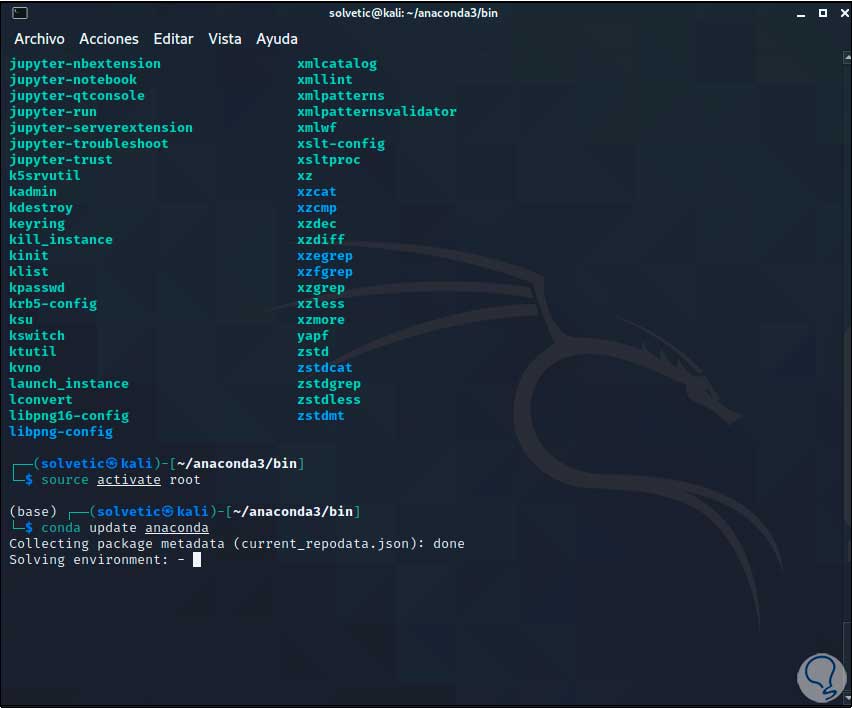
Task: Select jupyter-nbextension entry
Action: pos(85,64)
